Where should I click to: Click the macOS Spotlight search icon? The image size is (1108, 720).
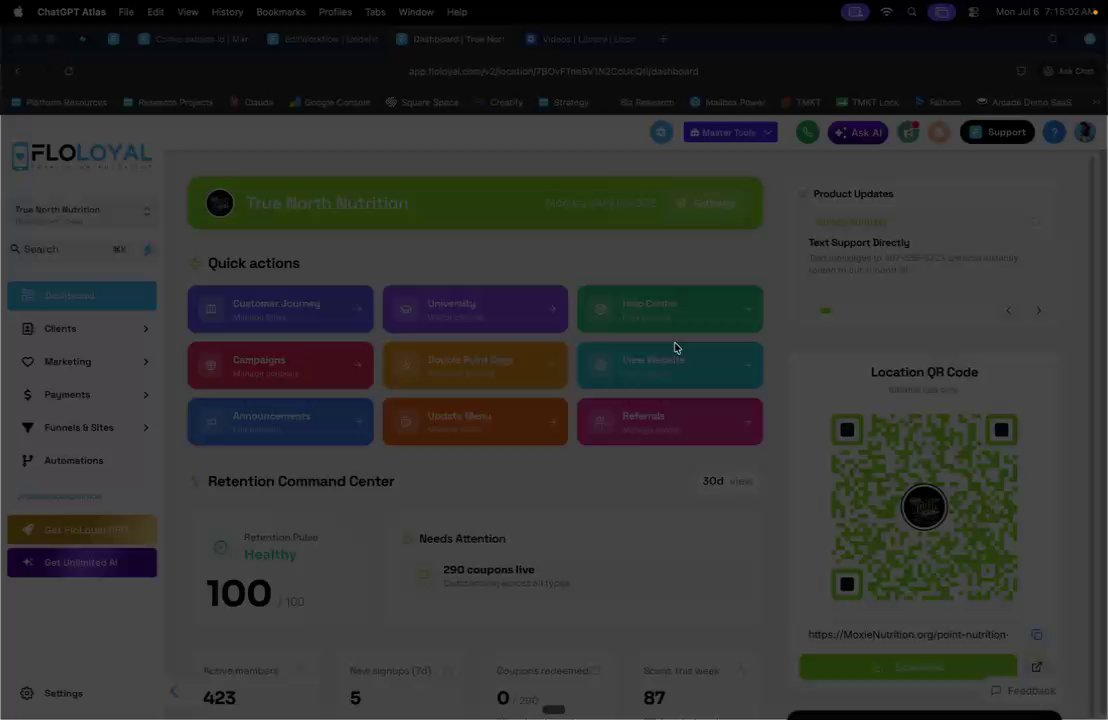coord(912,12)
